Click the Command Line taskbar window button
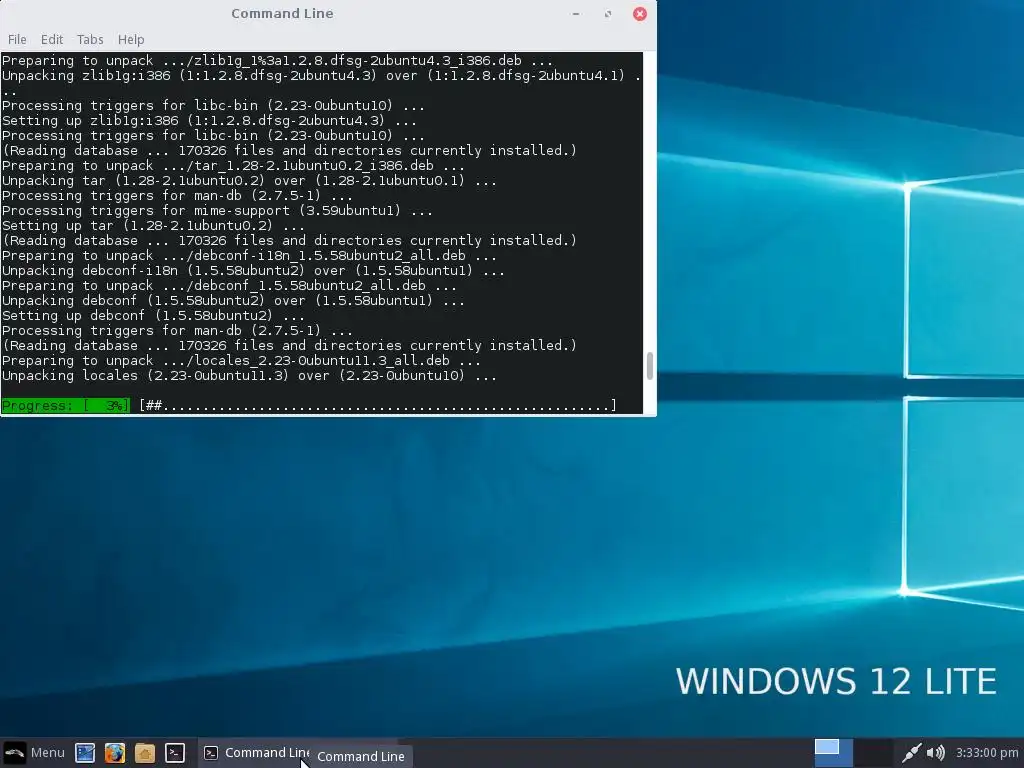Screen dimensions: 1024x768 255,752
